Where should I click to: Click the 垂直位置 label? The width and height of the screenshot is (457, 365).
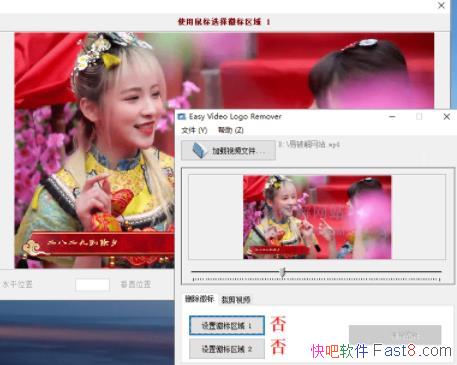pos(135,284)
